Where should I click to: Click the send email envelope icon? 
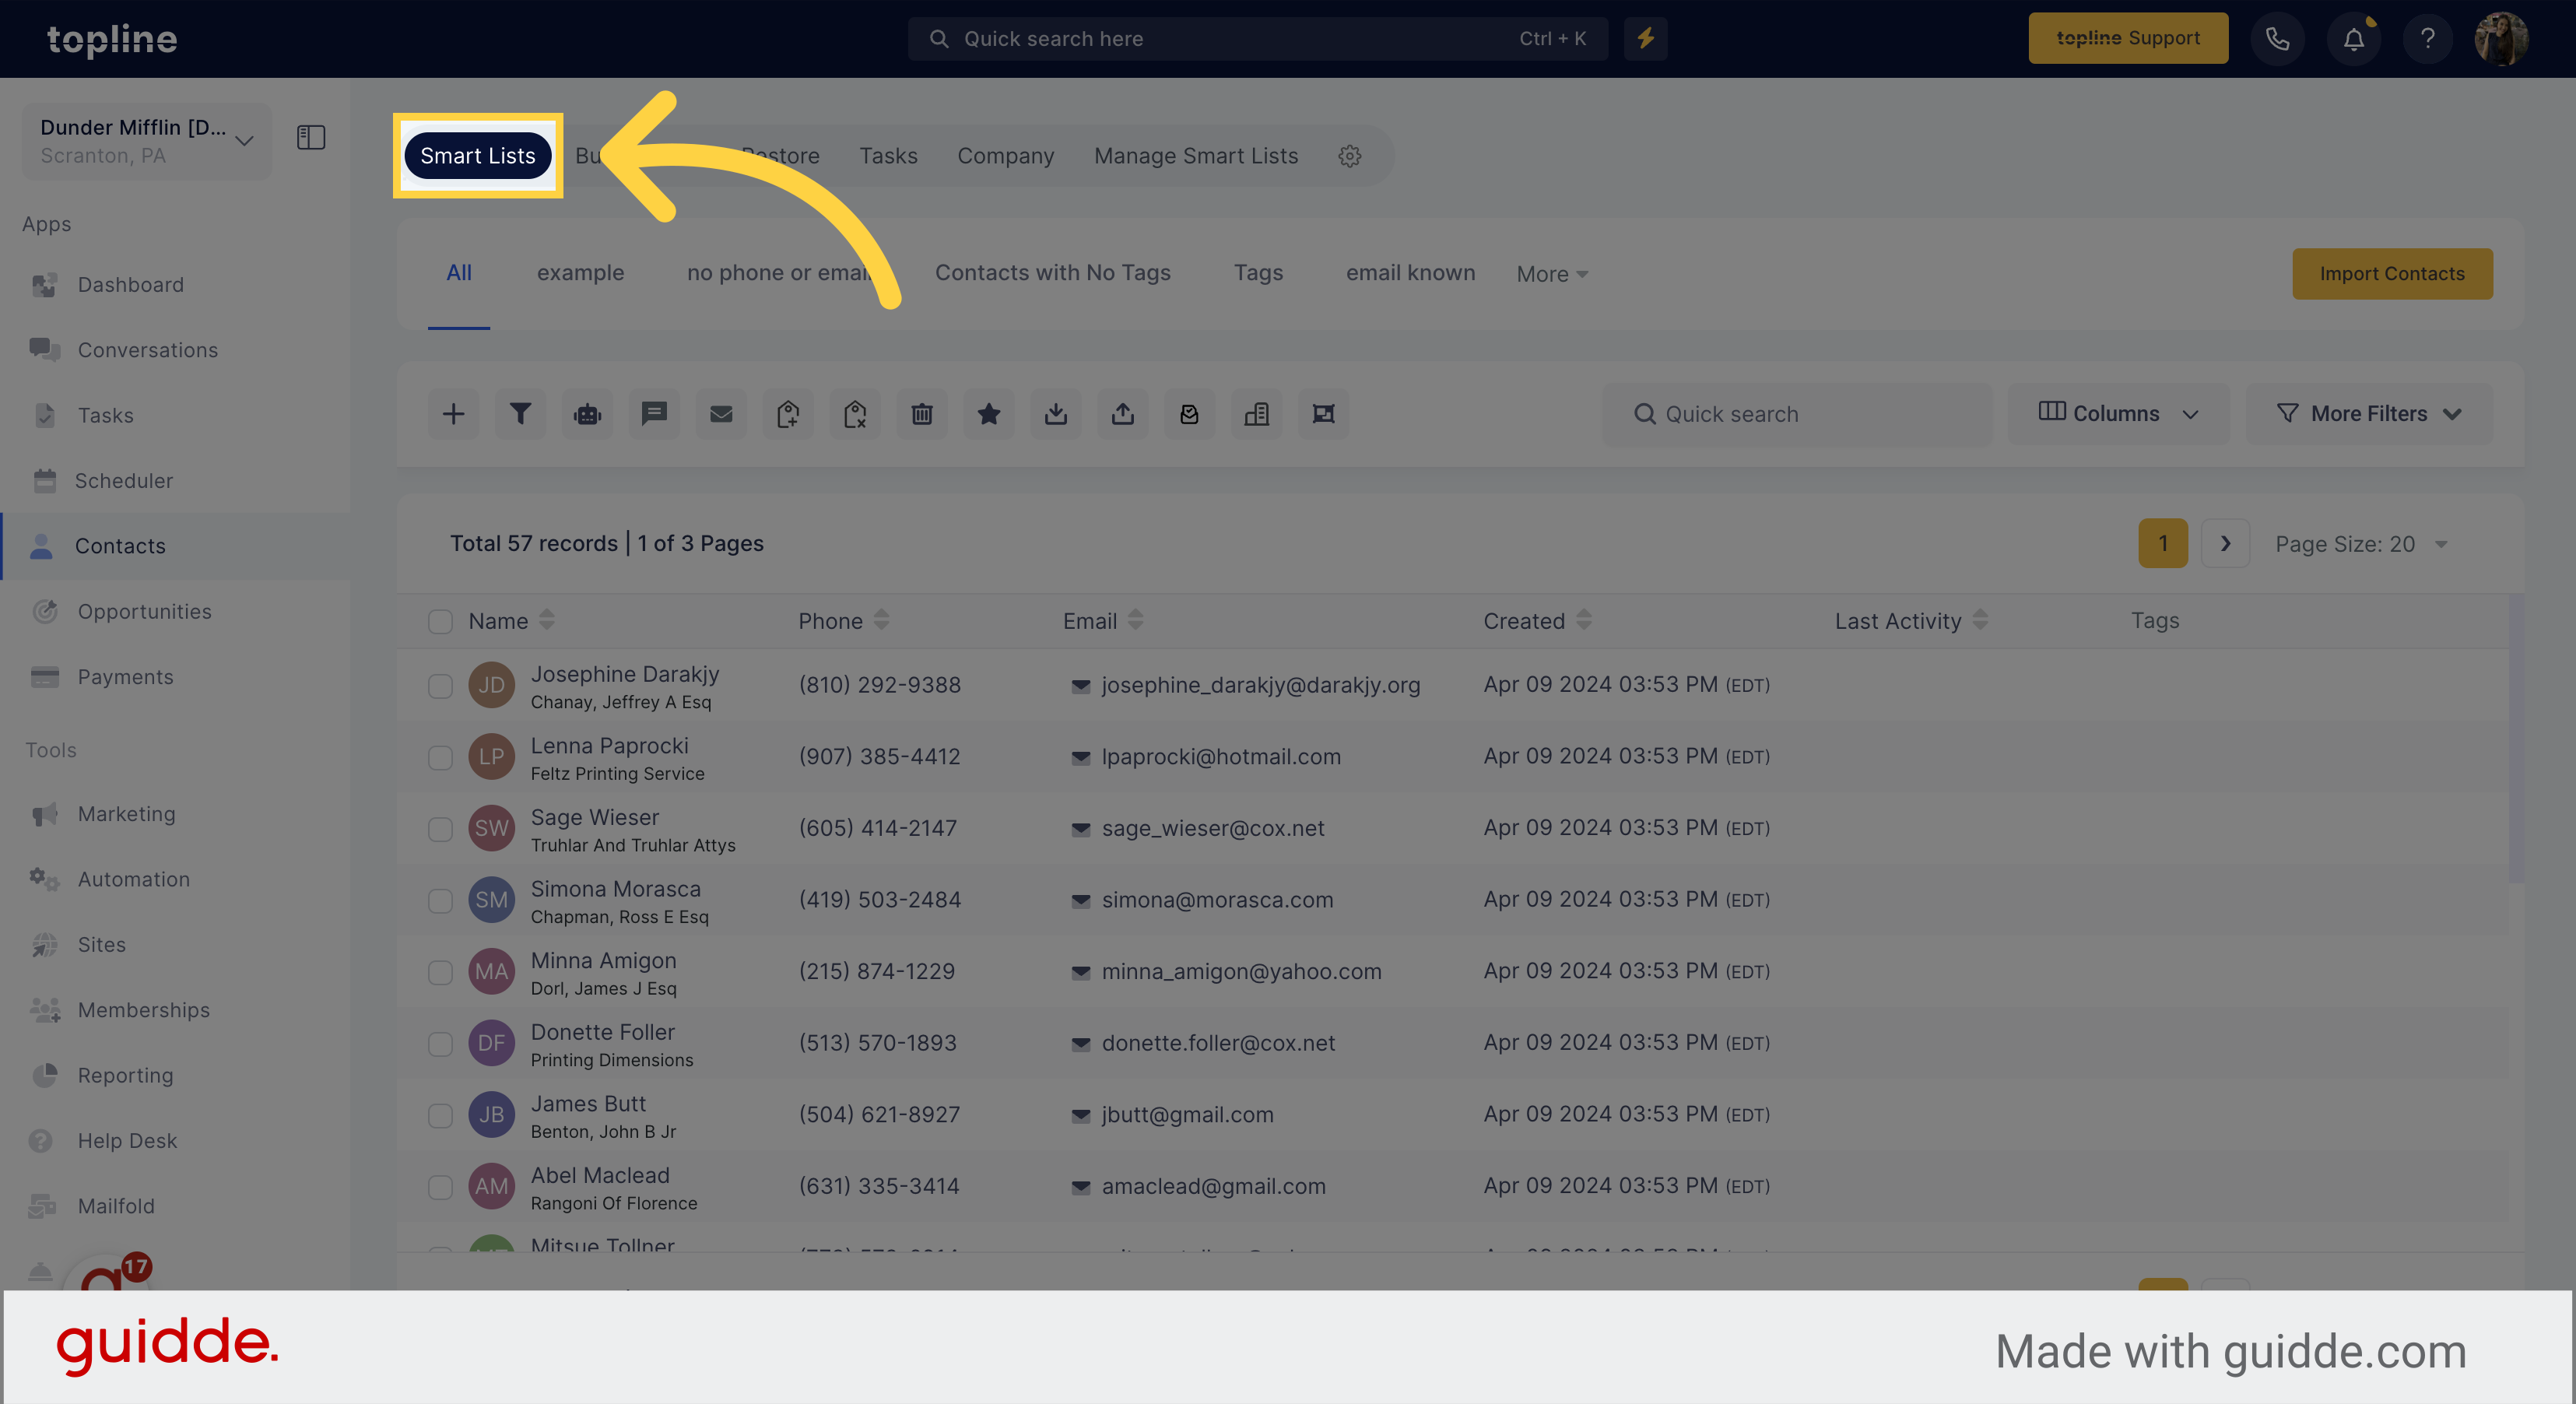tap(721, 414)
